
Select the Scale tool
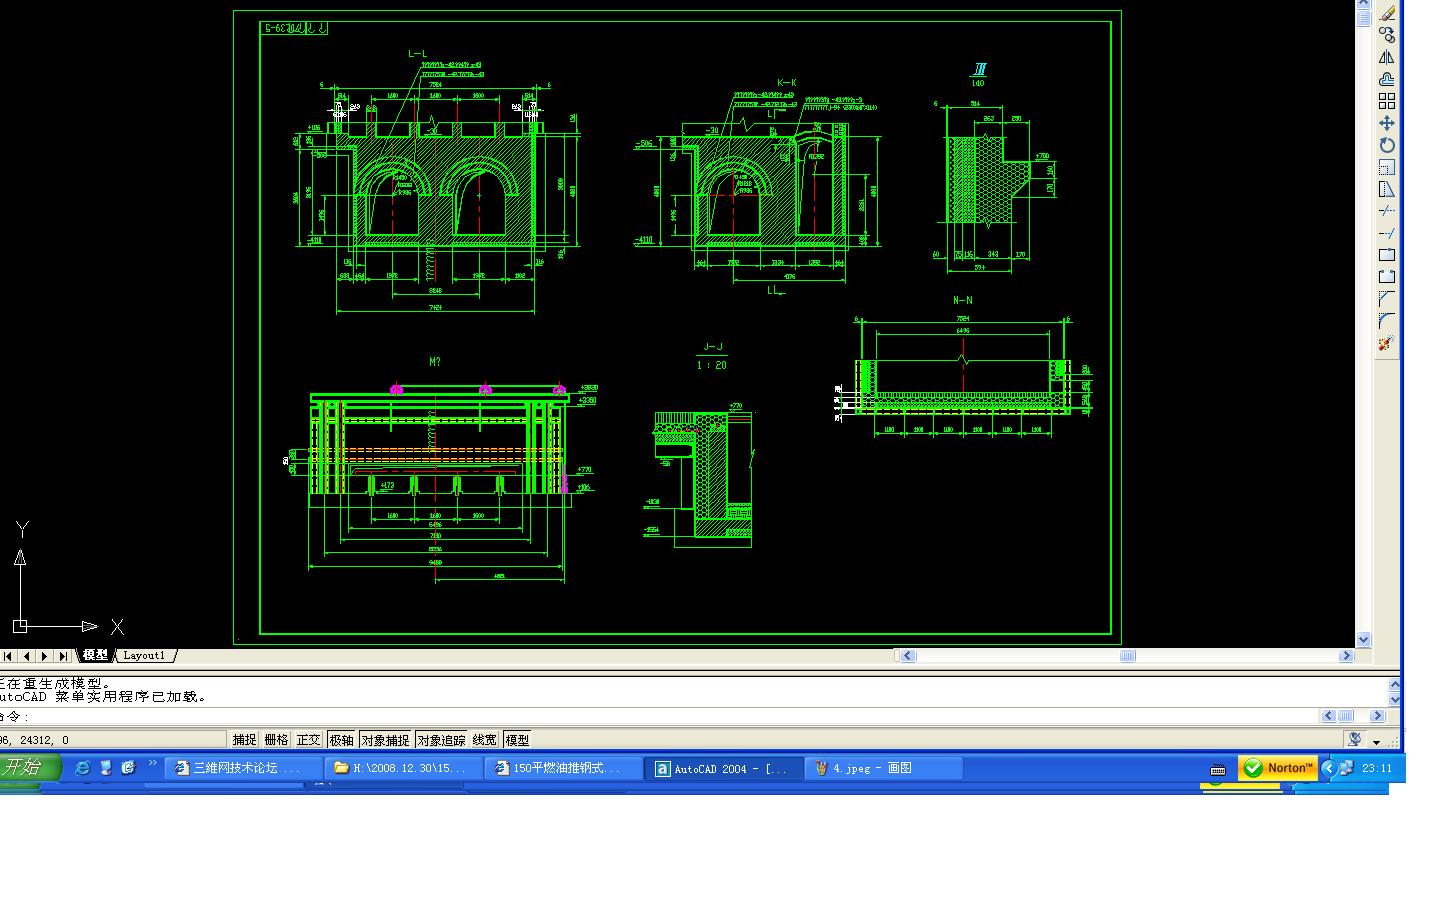1387,167
